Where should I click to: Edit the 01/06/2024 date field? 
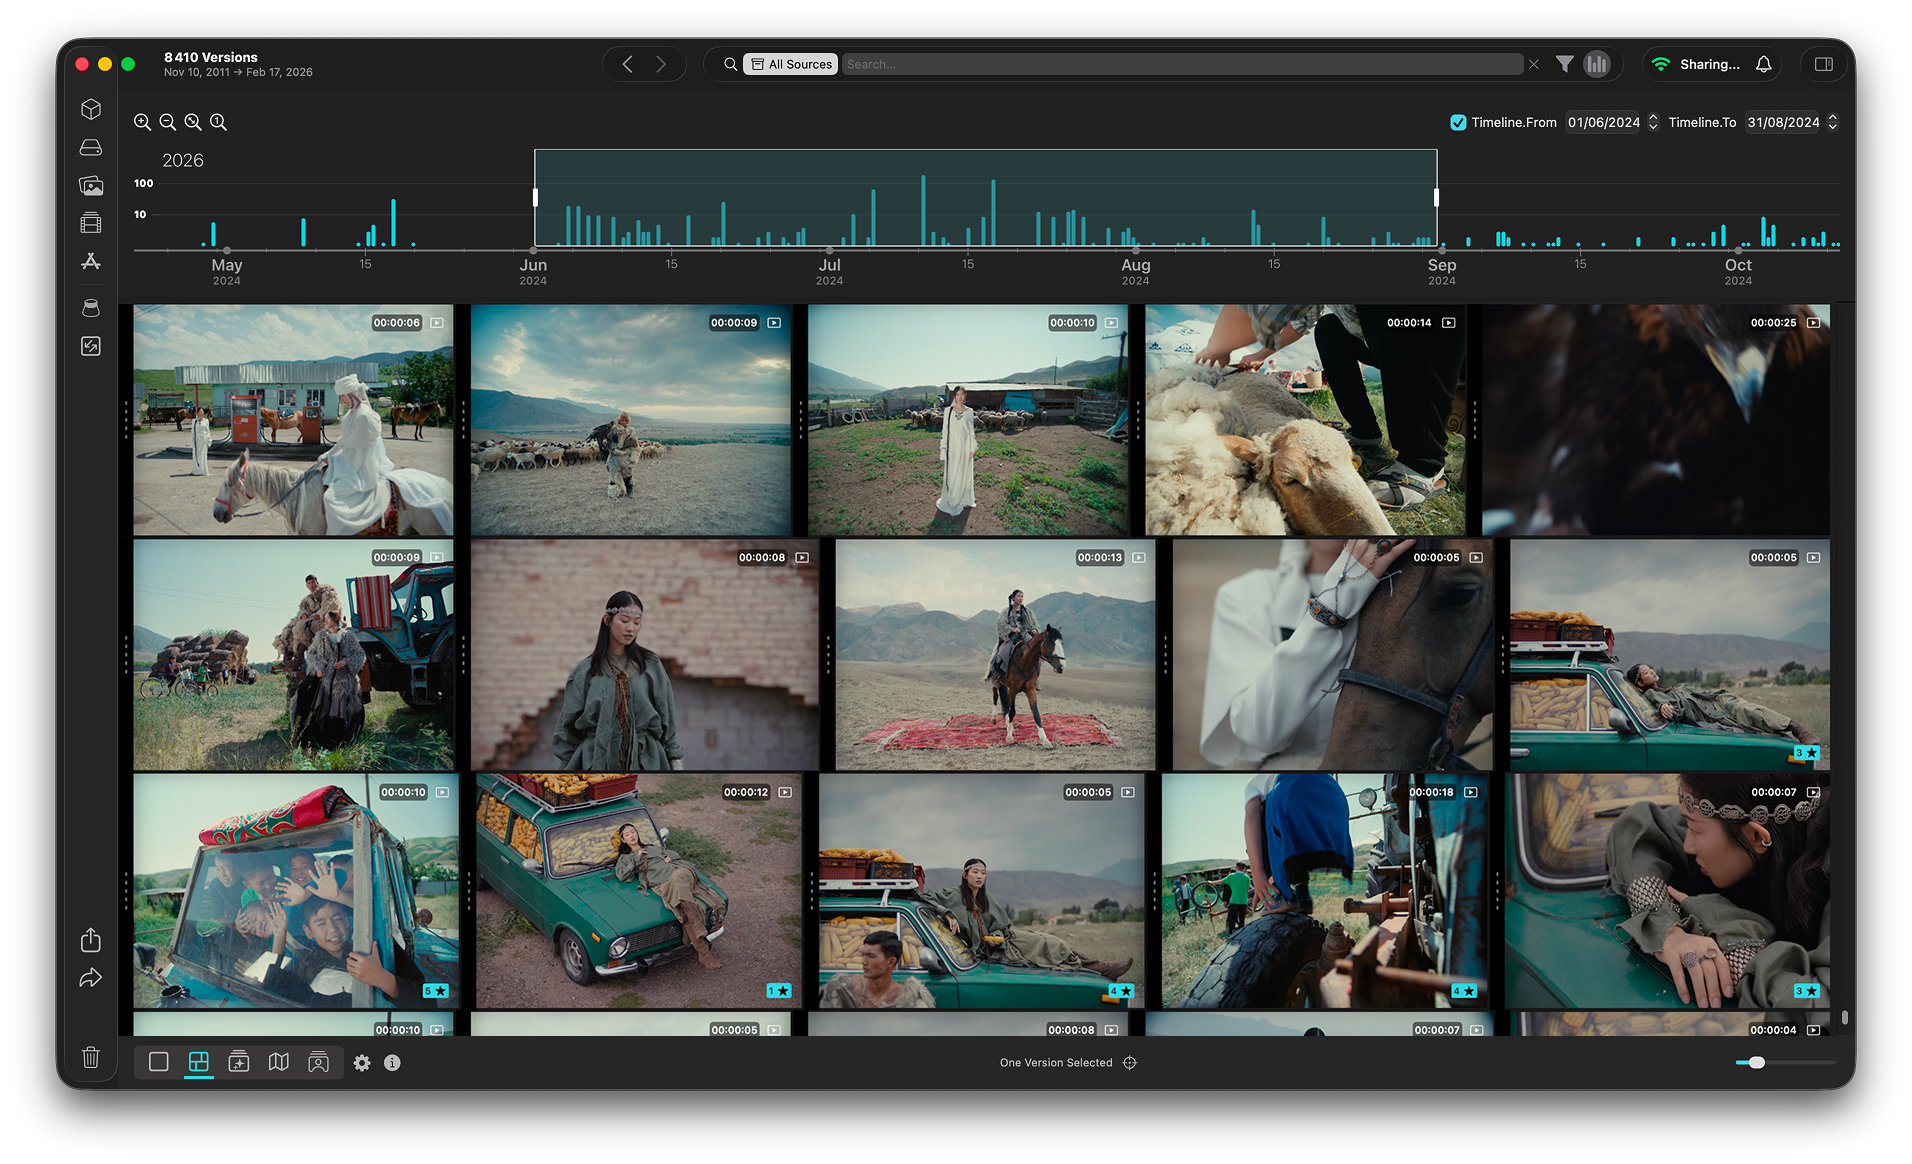point(1604,122)
